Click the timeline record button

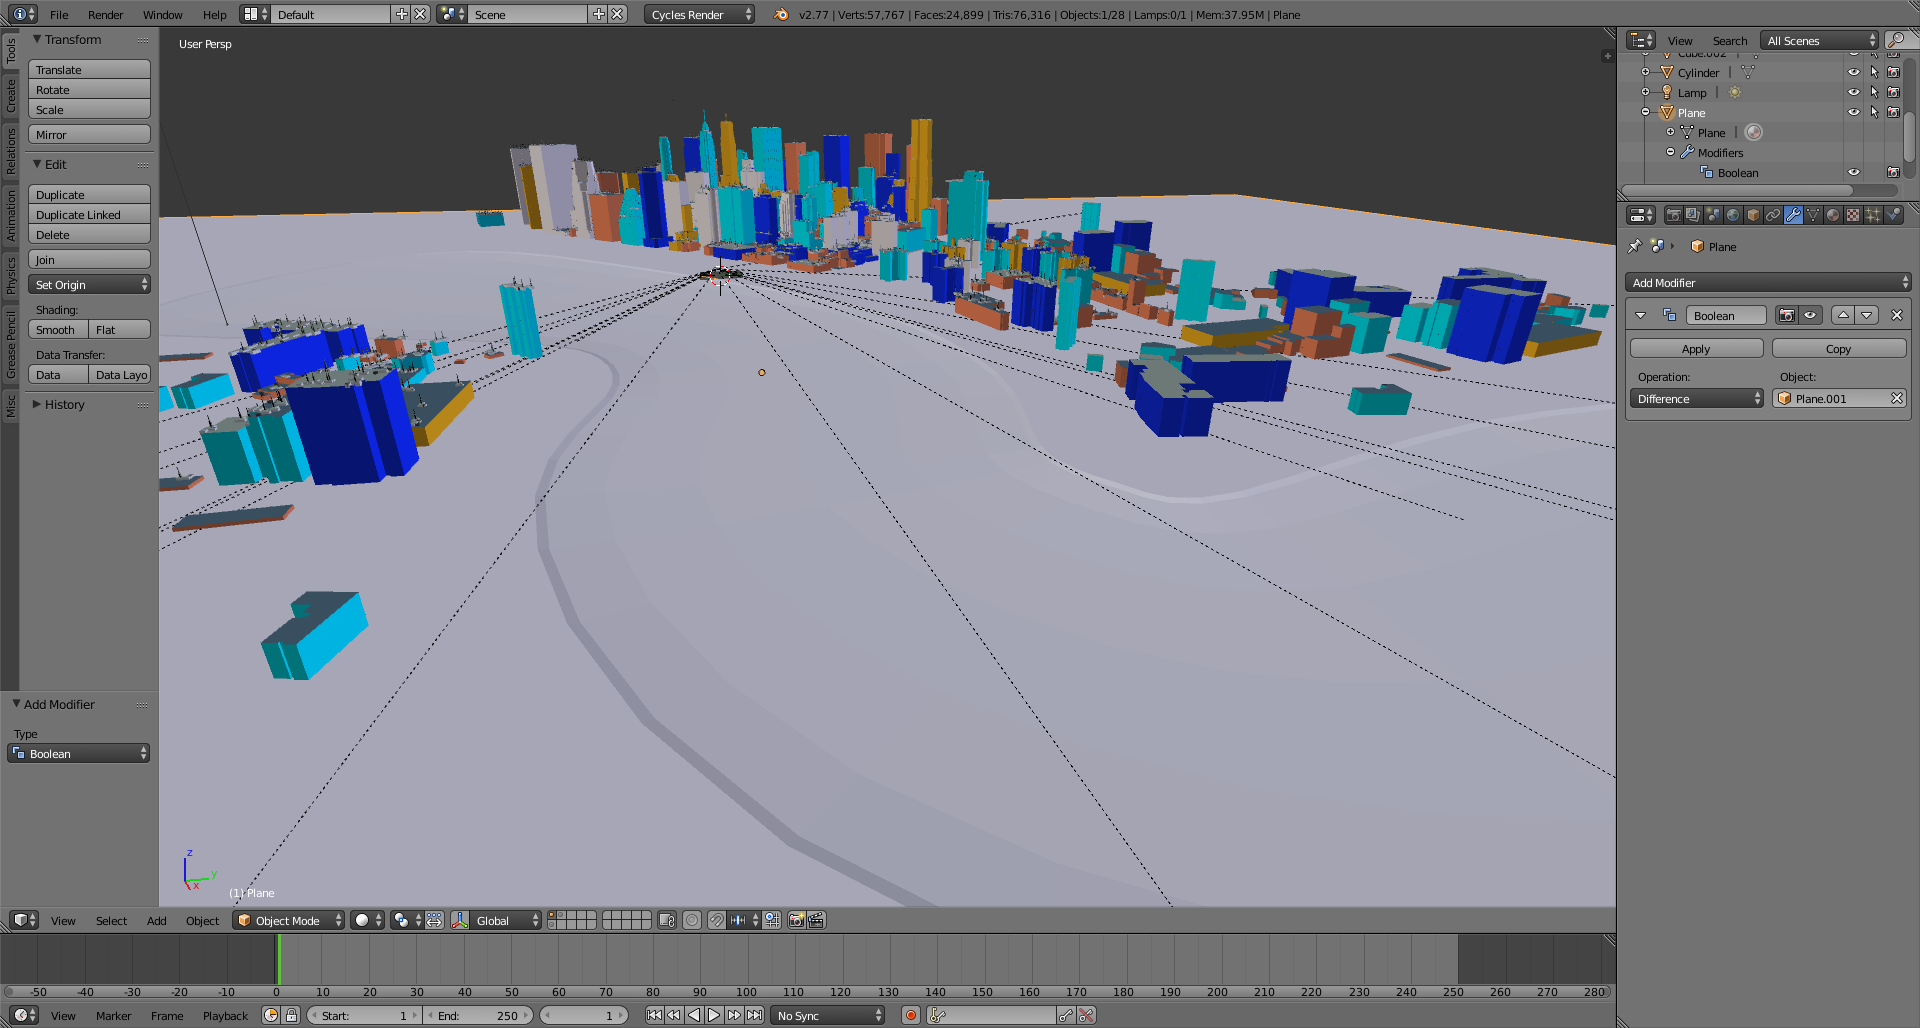910,1015
